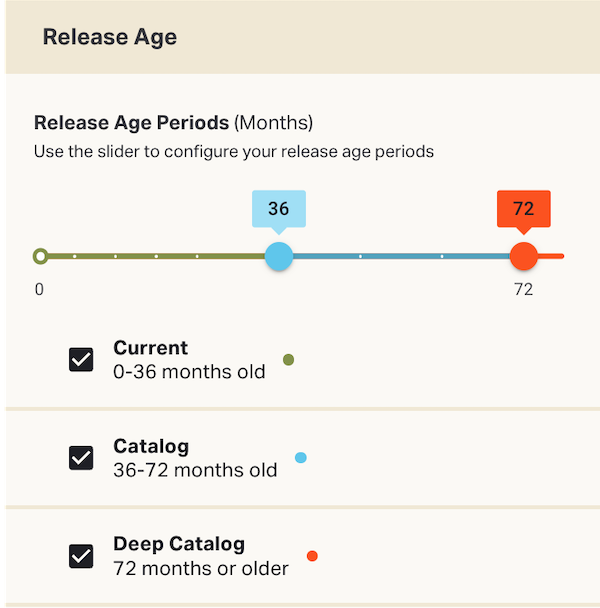Click the Current period label
Image resolution: width=600 pixels, height=608 pixels.
coord(150,348)
